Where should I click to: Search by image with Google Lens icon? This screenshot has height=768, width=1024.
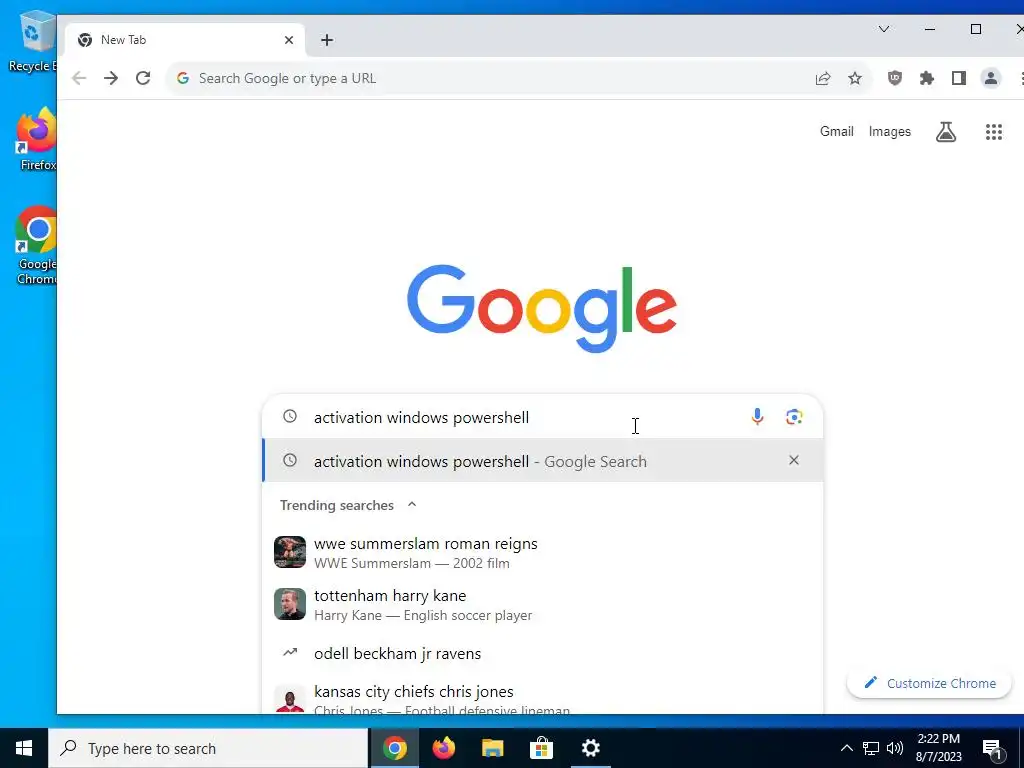point(794,417)
